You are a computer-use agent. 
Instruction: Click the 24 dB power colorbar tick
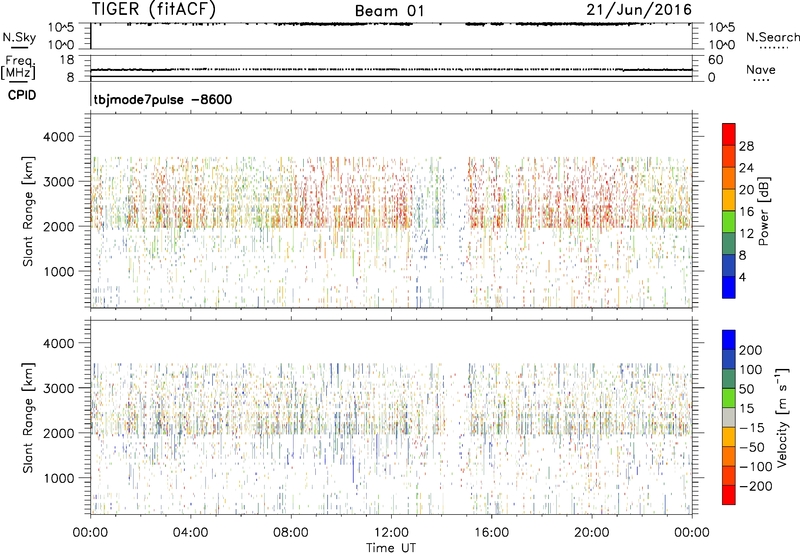coord(746,168)
